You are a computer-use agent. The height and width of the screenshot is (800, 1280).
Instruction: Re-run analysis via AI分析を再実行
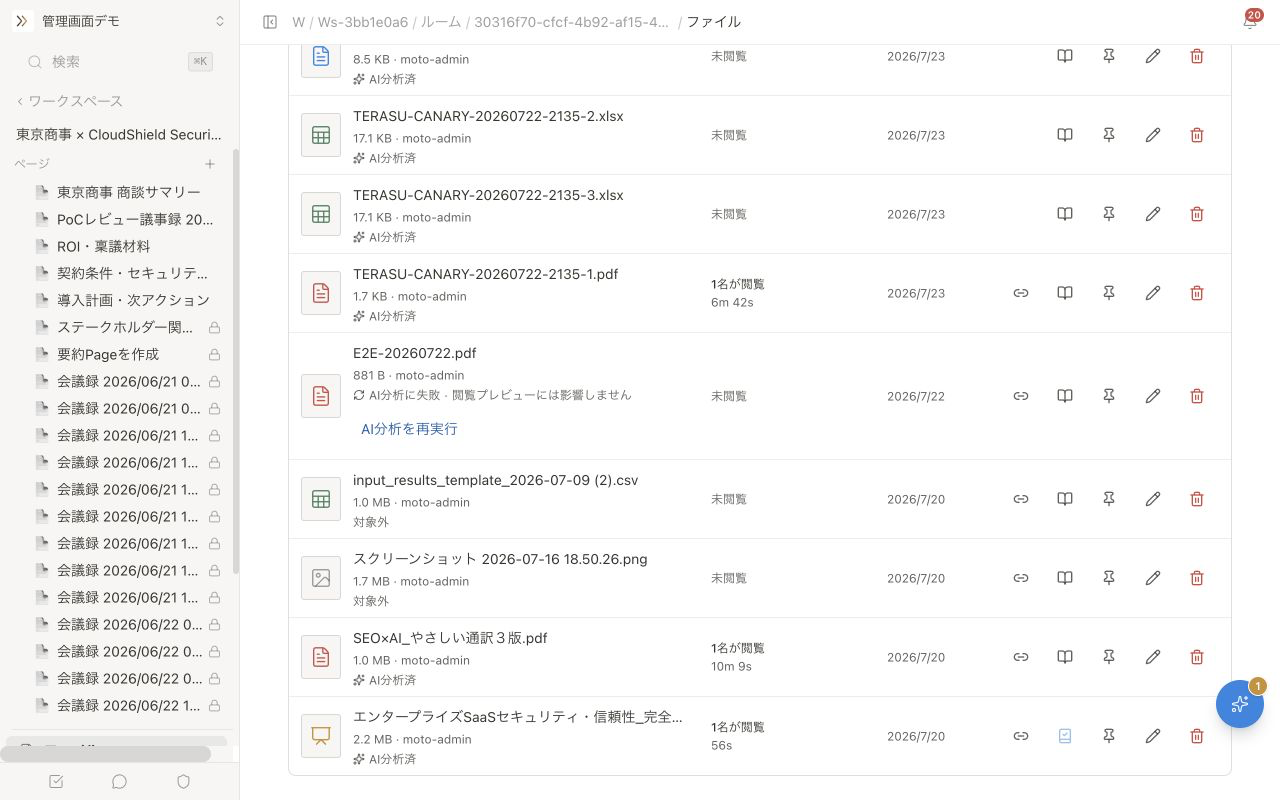click(x=409, y=428)
